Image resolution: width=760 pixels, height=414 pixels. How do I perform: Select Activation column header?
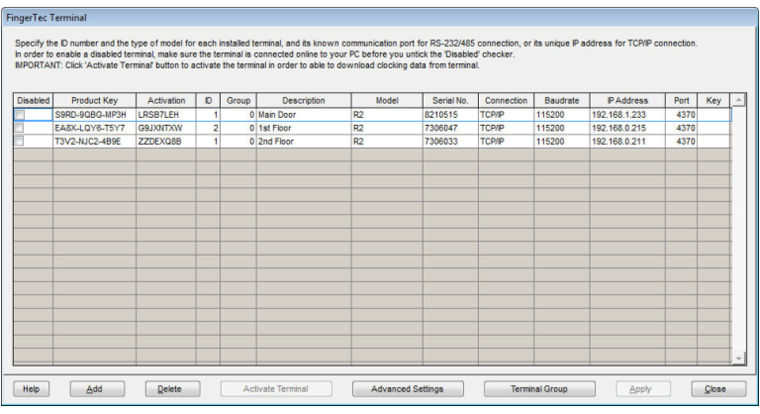(x=166, y=100)
